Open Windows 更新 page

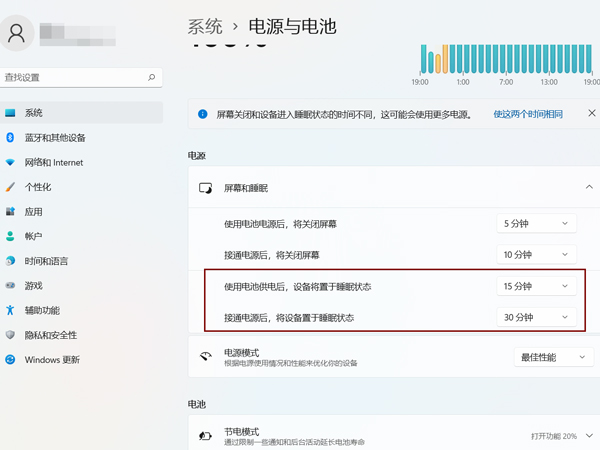[x=54, y=360]
